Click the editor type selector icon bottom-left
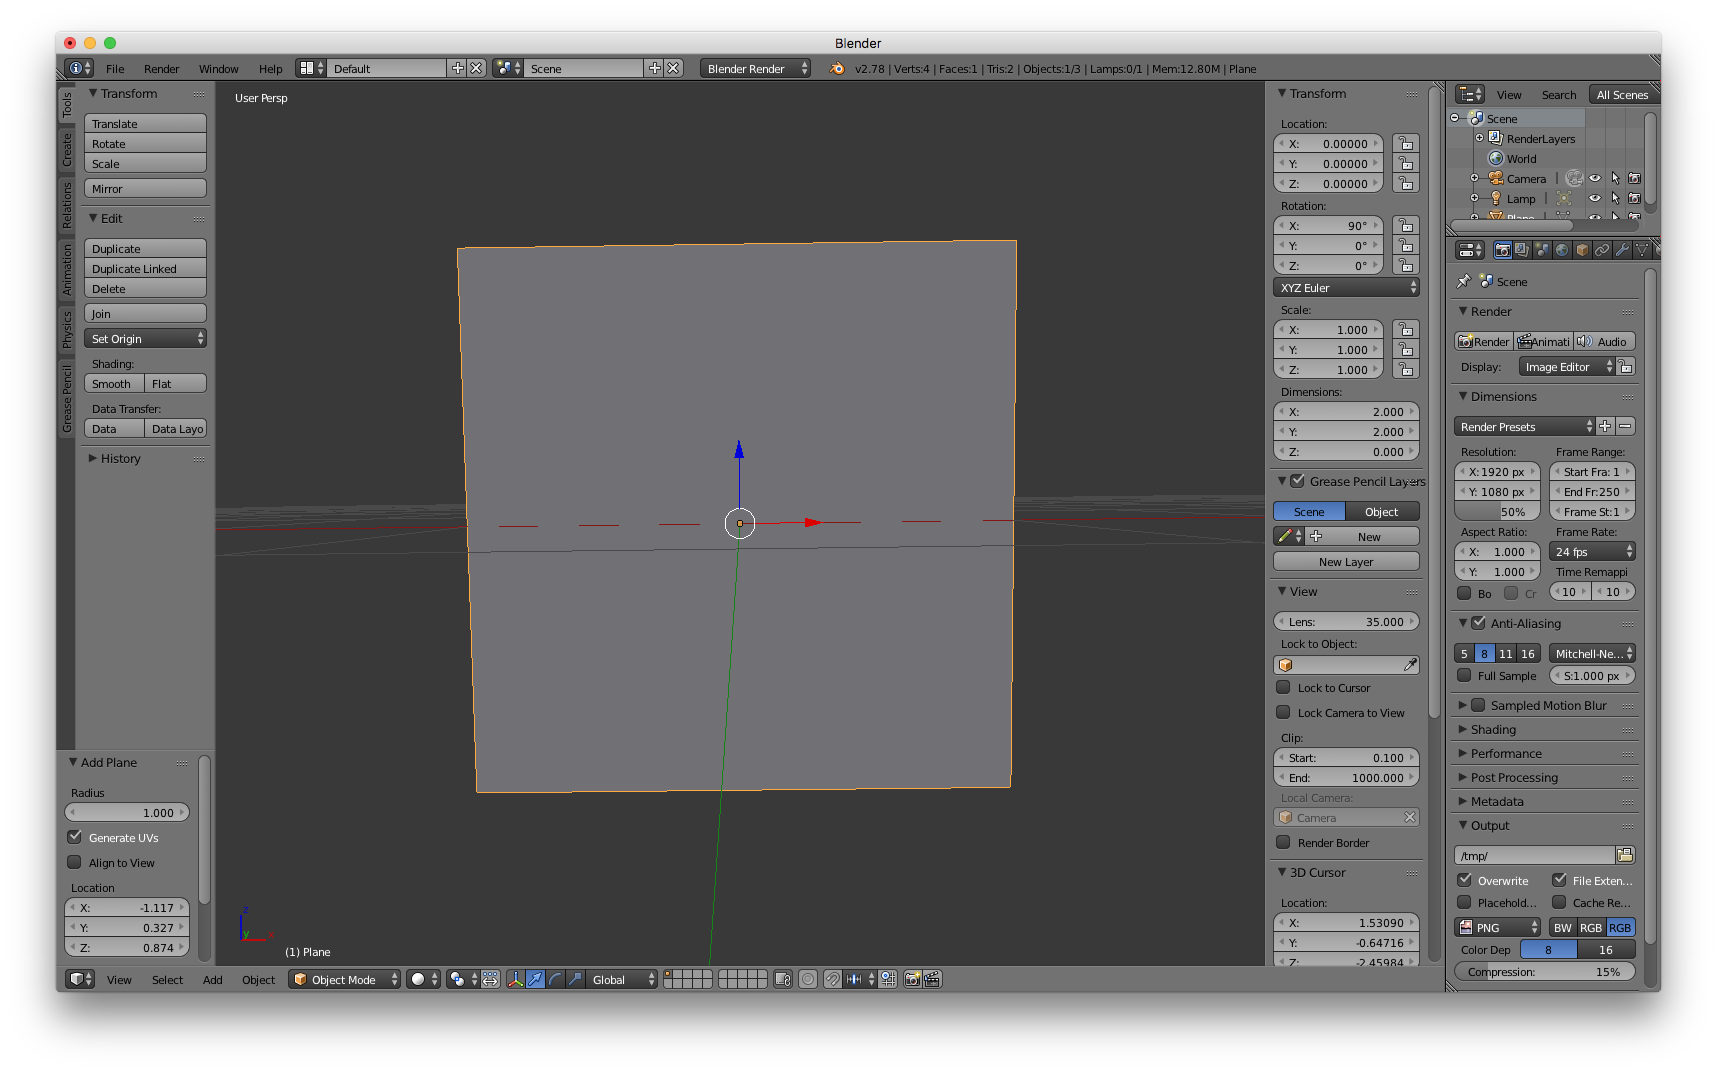This screenshot has width=1717, height=1072. [x=80, y=979]
